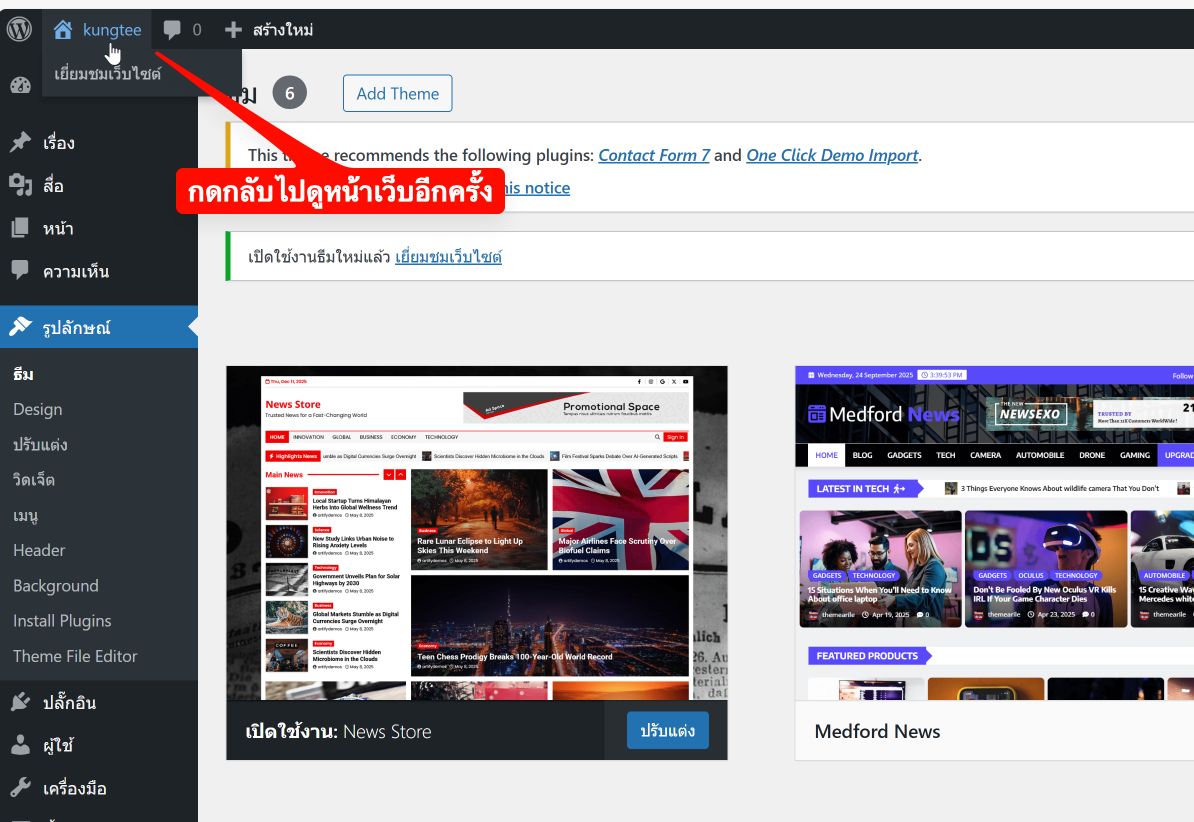
Task: Click the pushpin icon for posts
Action: point(20,142)
